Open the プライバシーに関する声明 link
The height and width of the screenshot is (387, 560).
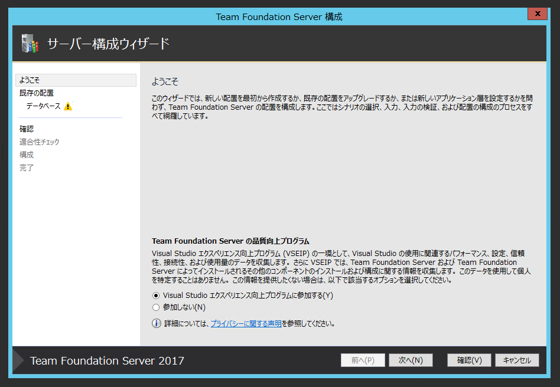click(246, 324)
